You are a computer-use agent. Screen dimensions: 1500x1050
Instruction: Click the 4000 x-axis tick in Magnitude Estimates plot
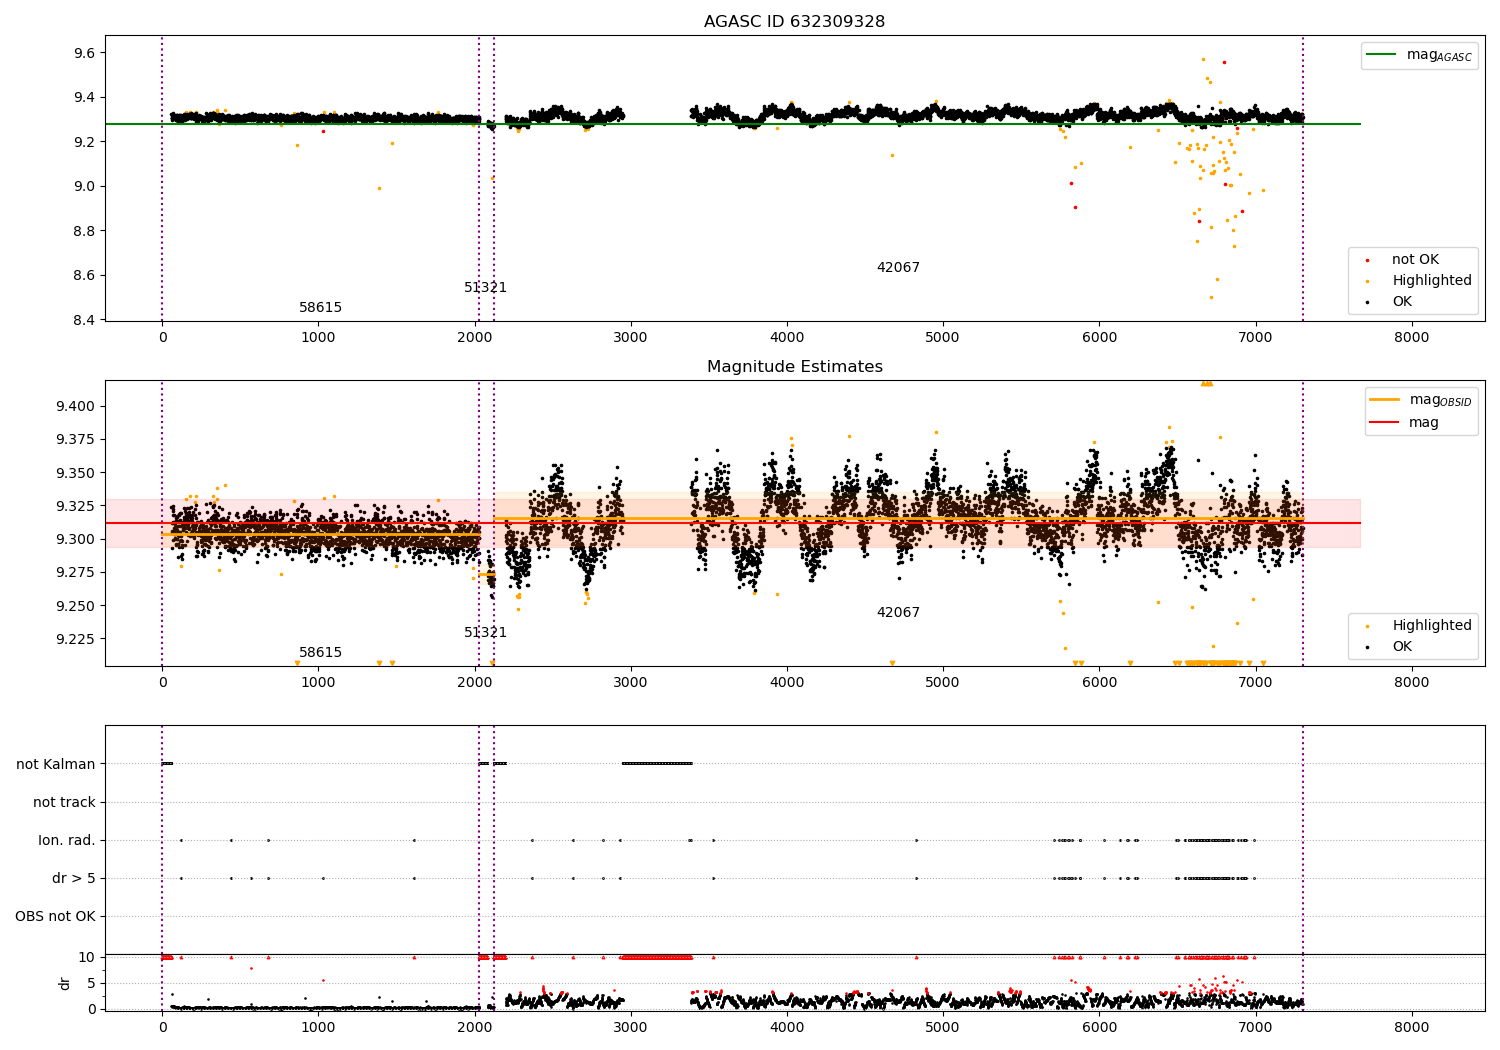coord(787,683)
